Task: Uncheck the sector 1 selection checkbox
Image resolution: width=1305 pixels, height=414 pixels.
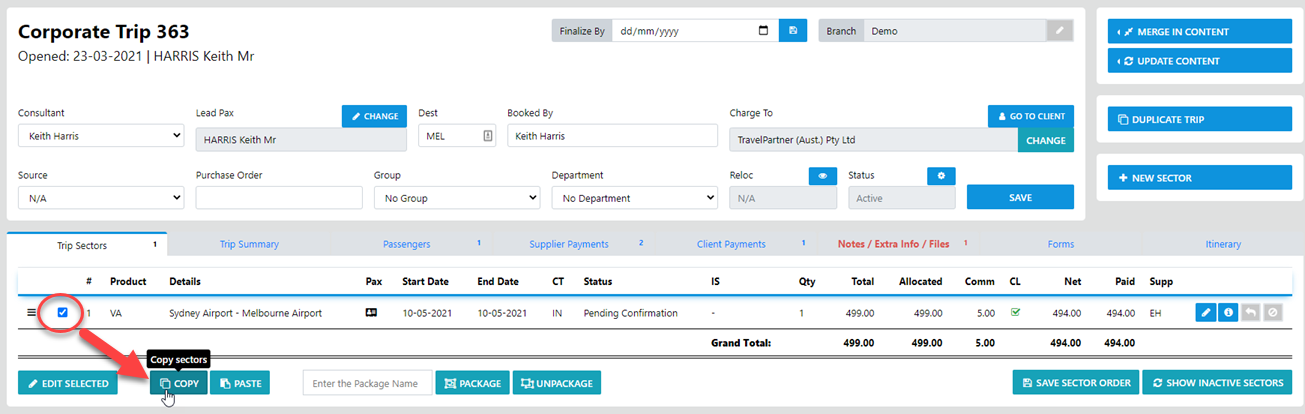Action: click(62, 313)
